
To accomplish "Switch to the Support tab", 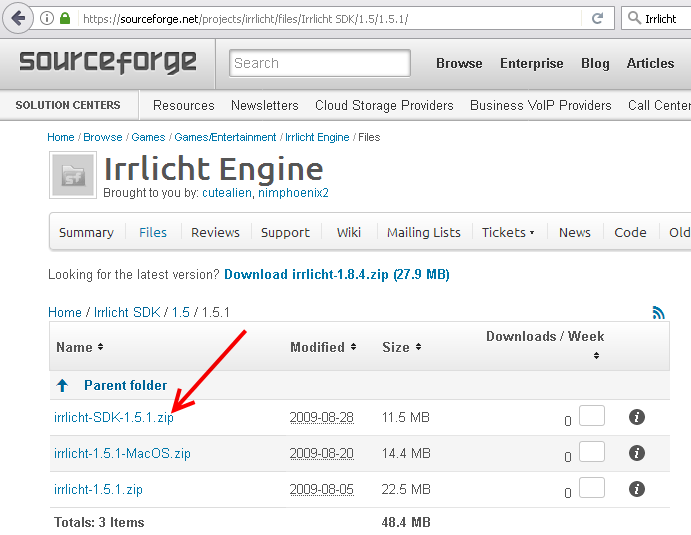I will coord(285,232).
